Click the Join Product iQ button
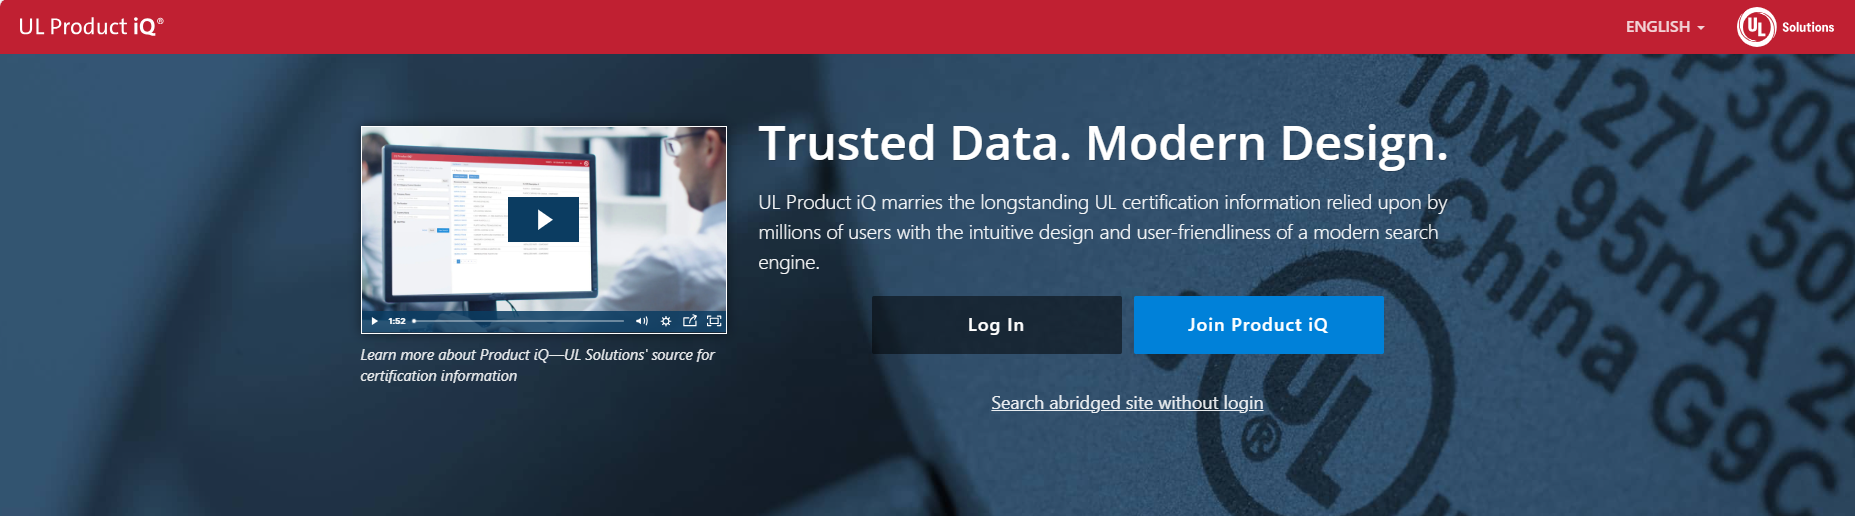Image resolution: width=1855 pixels, height=516 pixels. click(x=1258, y=325)
